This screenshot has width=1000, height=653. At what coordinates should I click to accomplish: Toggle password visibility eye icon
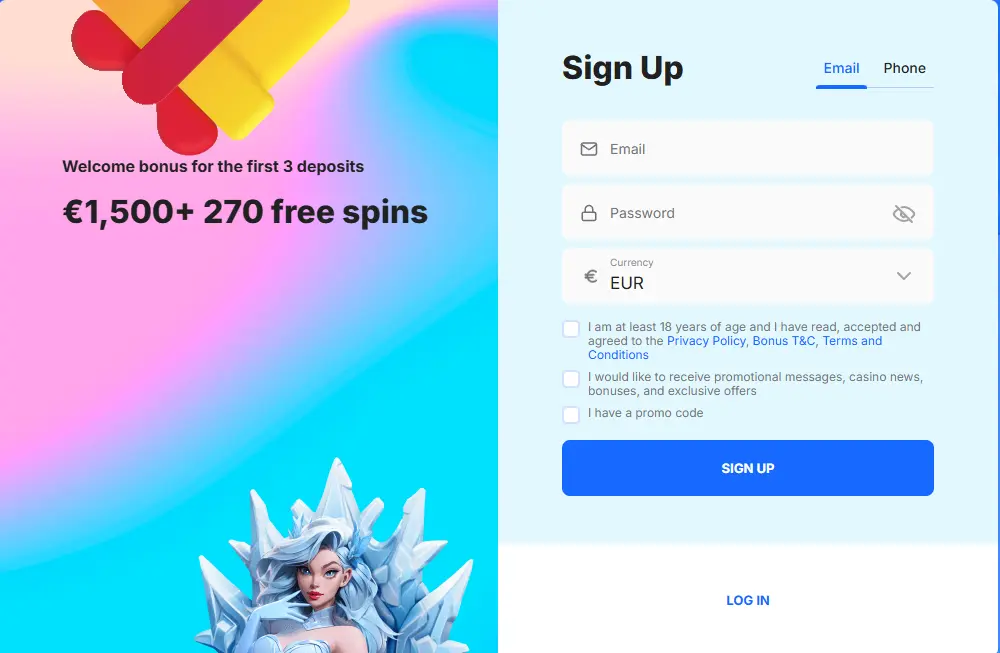coord(904,214)
